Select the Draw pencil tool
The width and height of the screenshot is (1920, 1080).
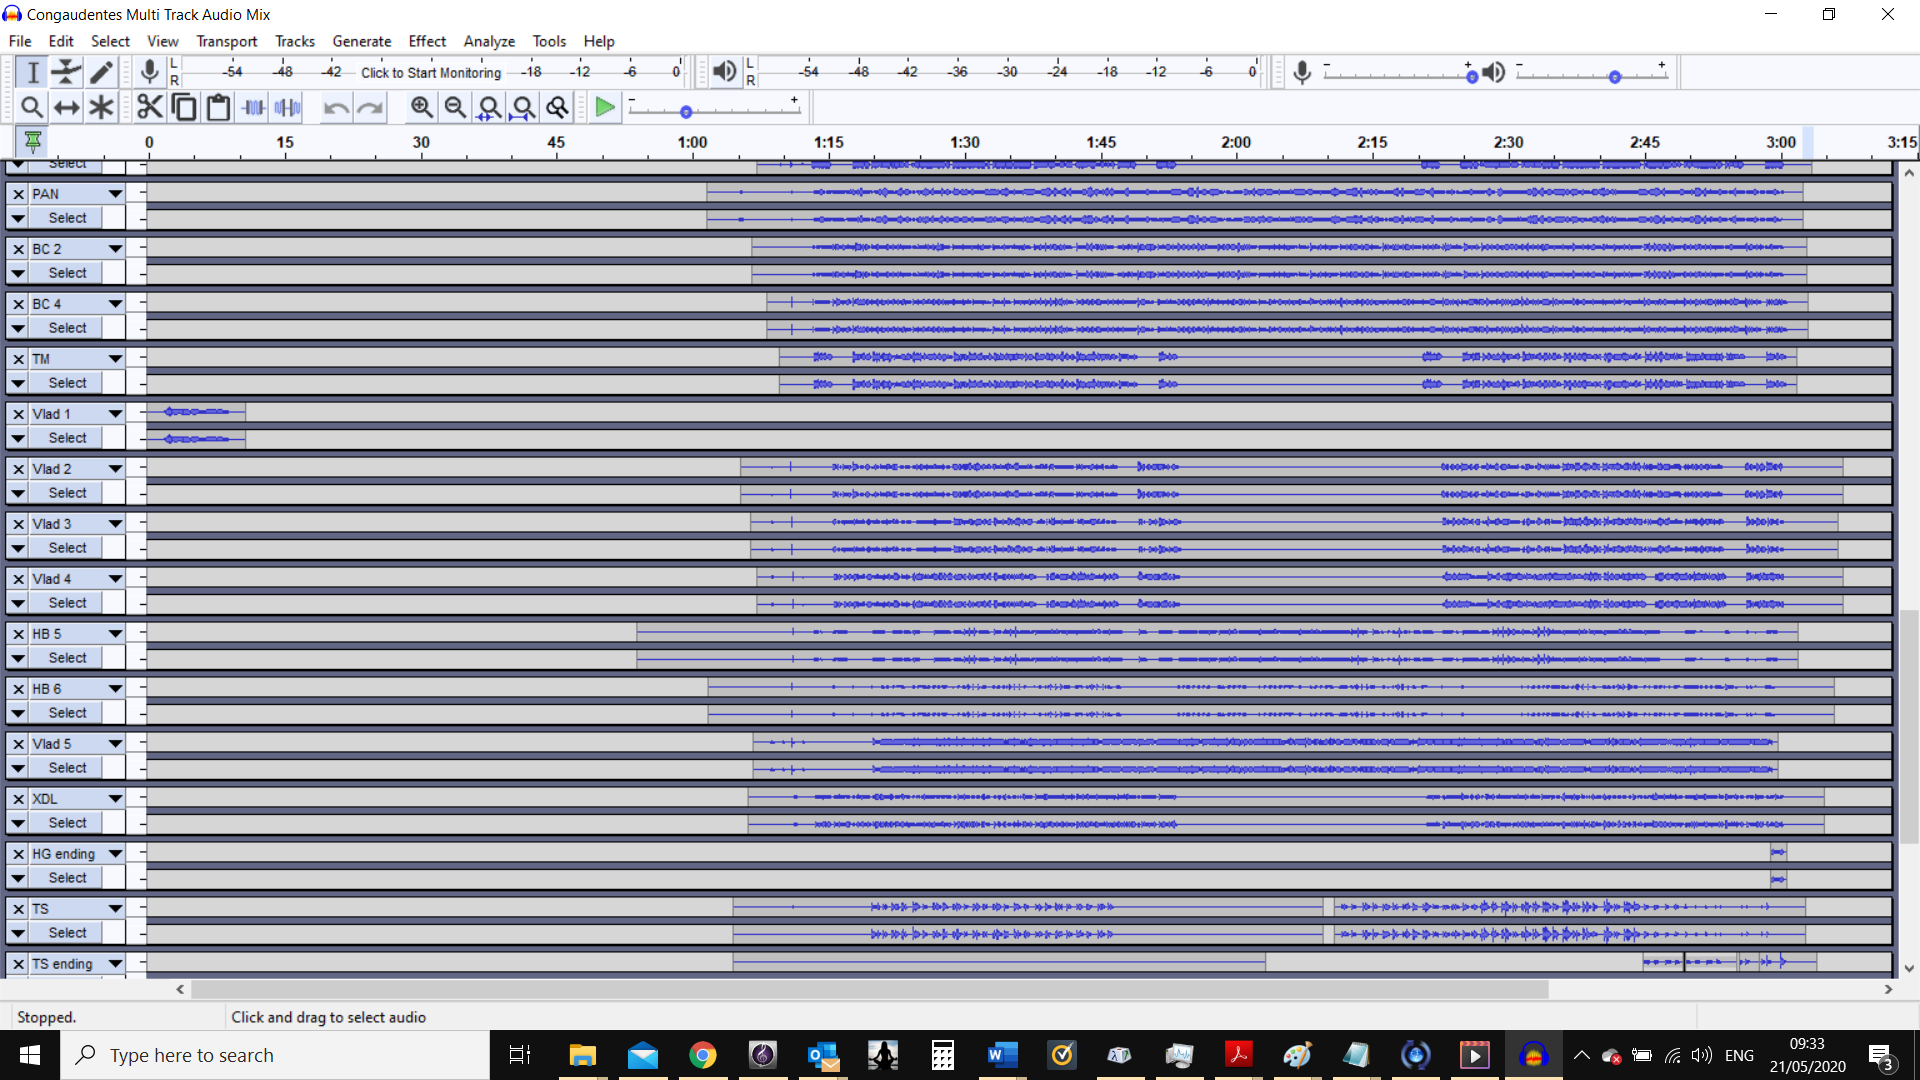(x=101, y=72)
